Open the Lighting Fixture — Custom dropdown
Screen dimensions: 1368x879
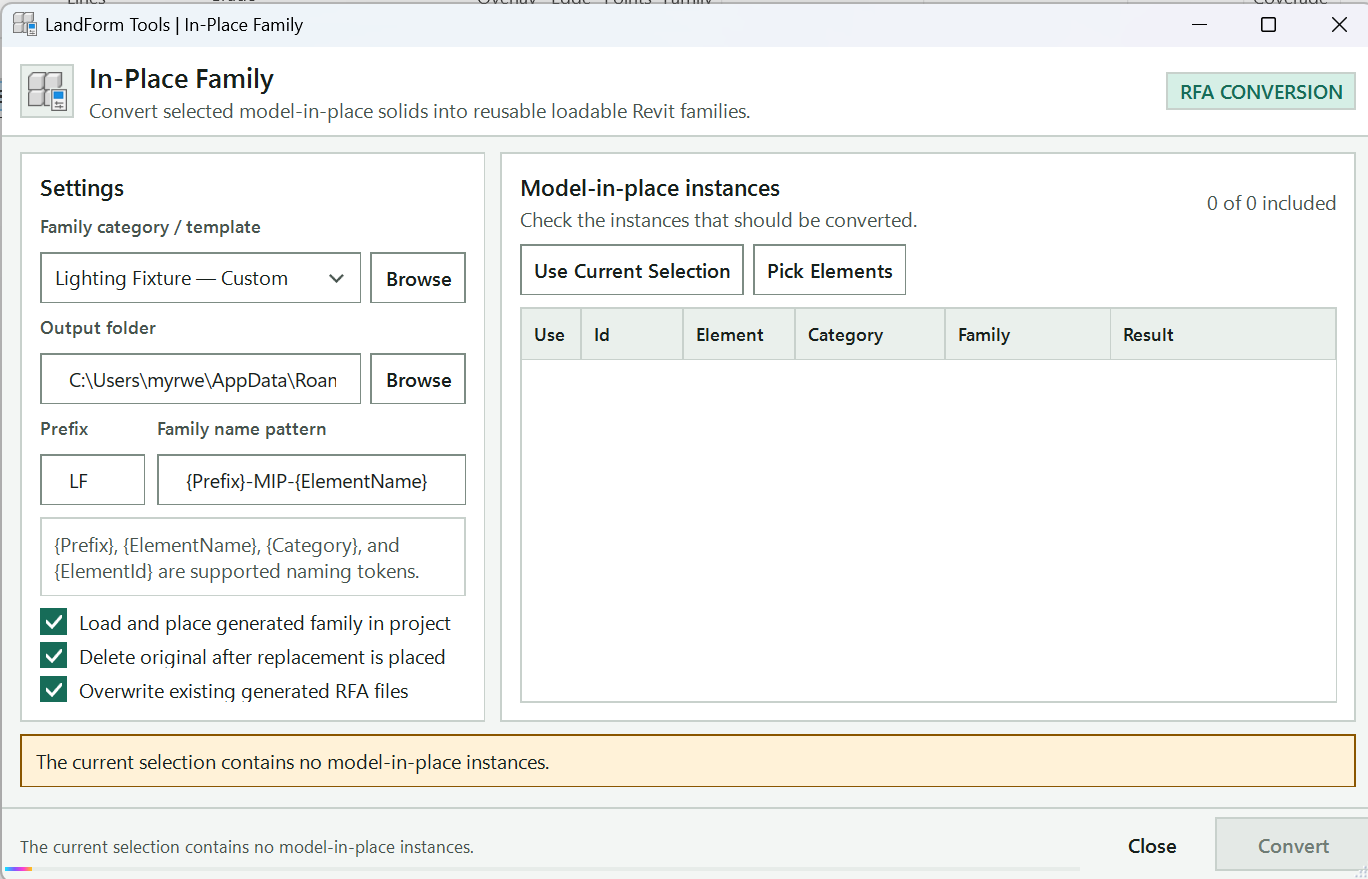tap(200, 278)
